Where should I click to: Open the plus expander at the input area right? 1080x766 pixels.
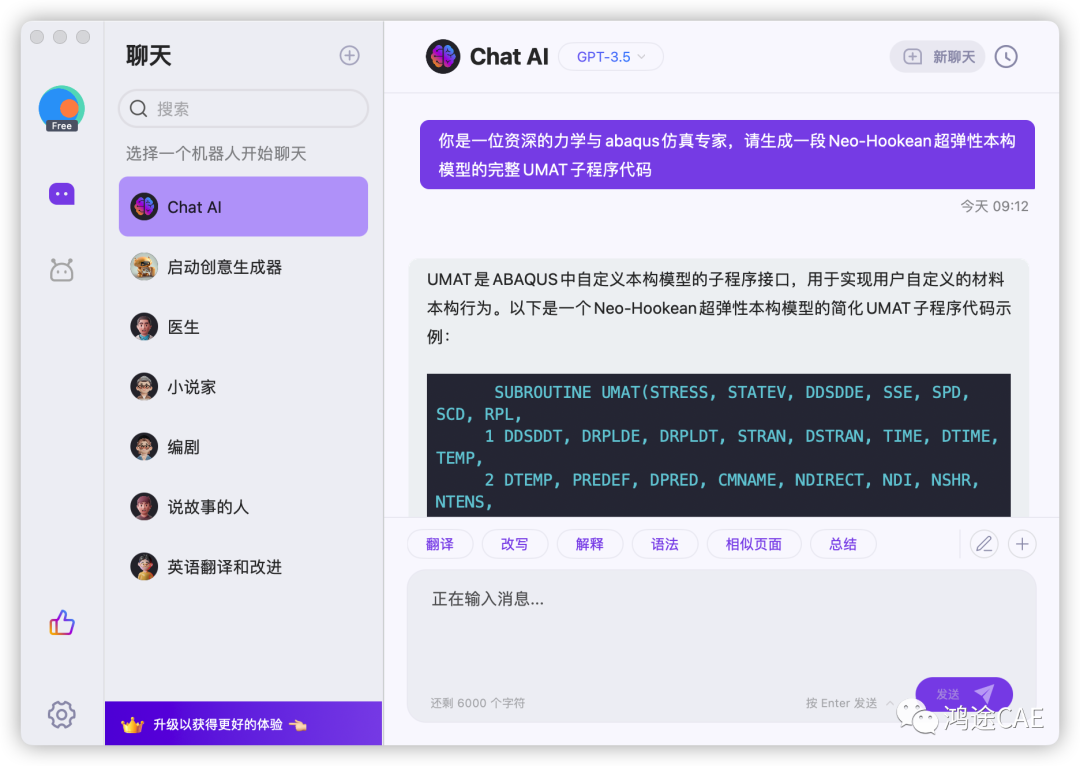pos(1022,543)
